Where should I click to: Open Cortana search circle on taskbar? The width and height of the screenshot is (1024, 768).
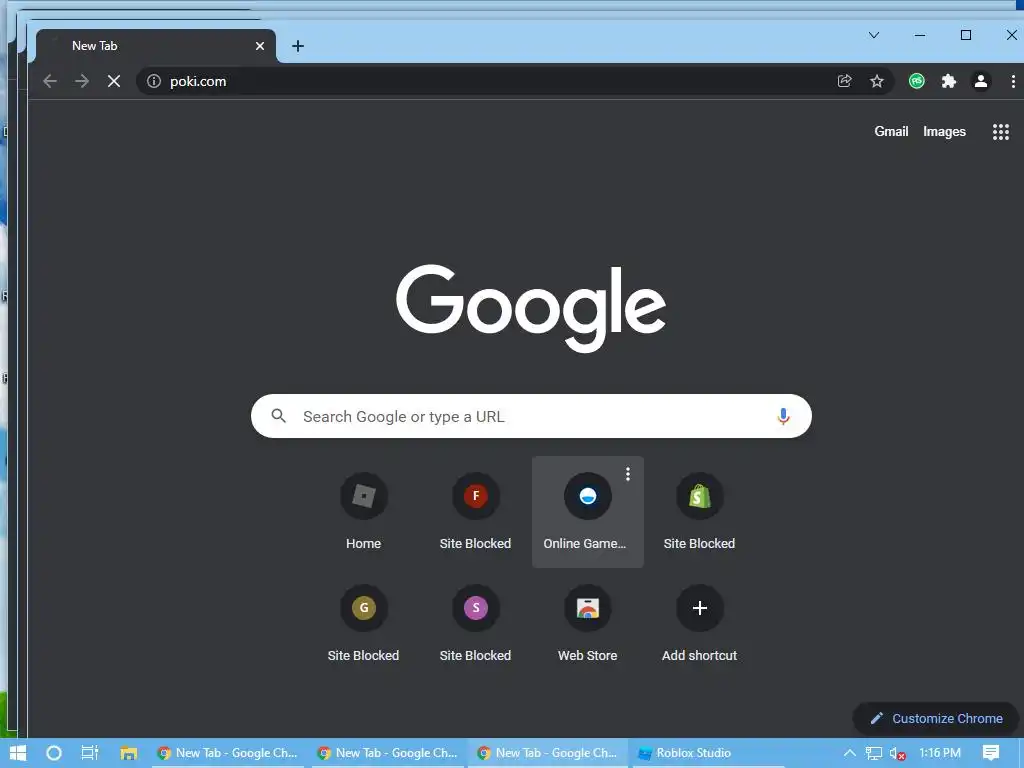point(54,753)
